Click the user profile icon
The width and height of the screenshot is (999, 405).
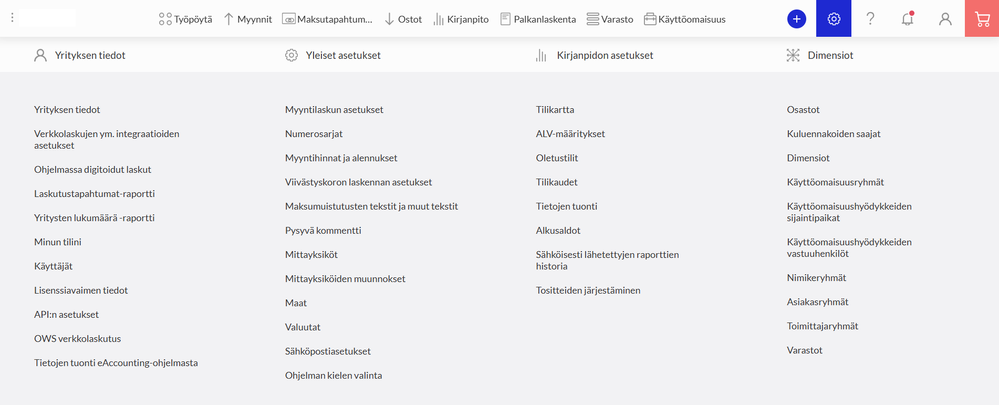(945, 19)
